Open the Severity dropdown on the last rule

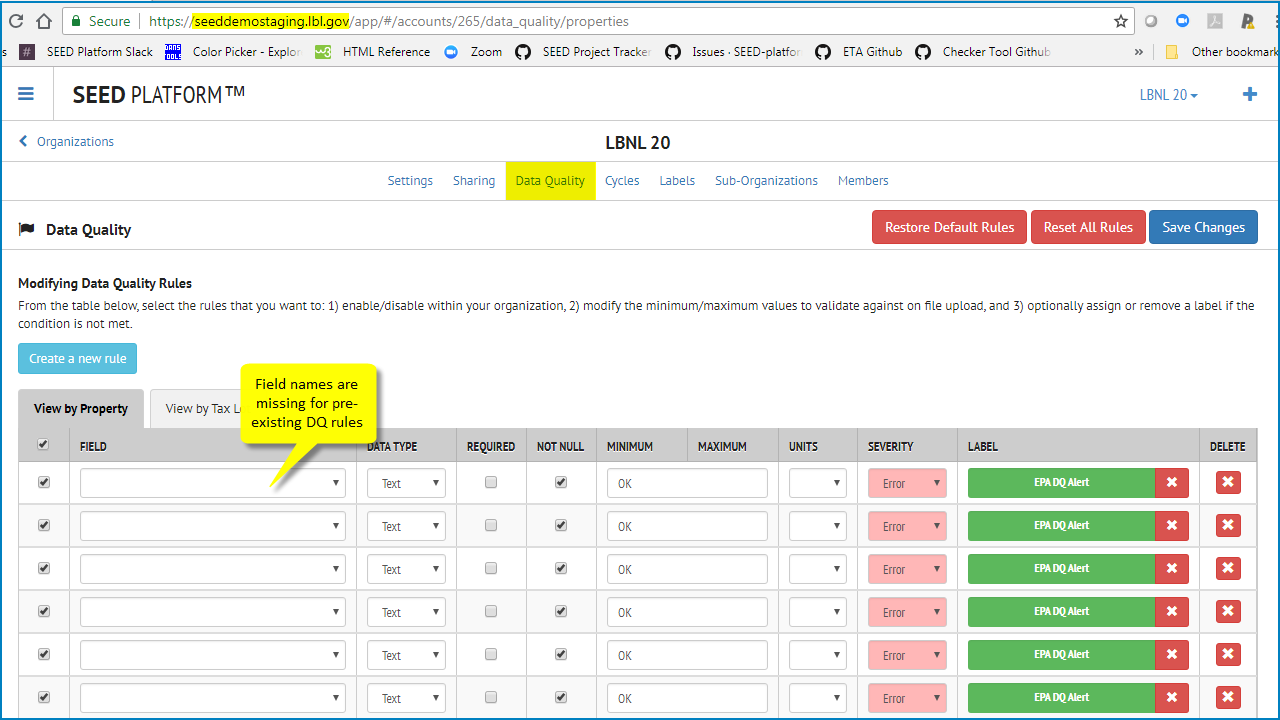(906, 697)
